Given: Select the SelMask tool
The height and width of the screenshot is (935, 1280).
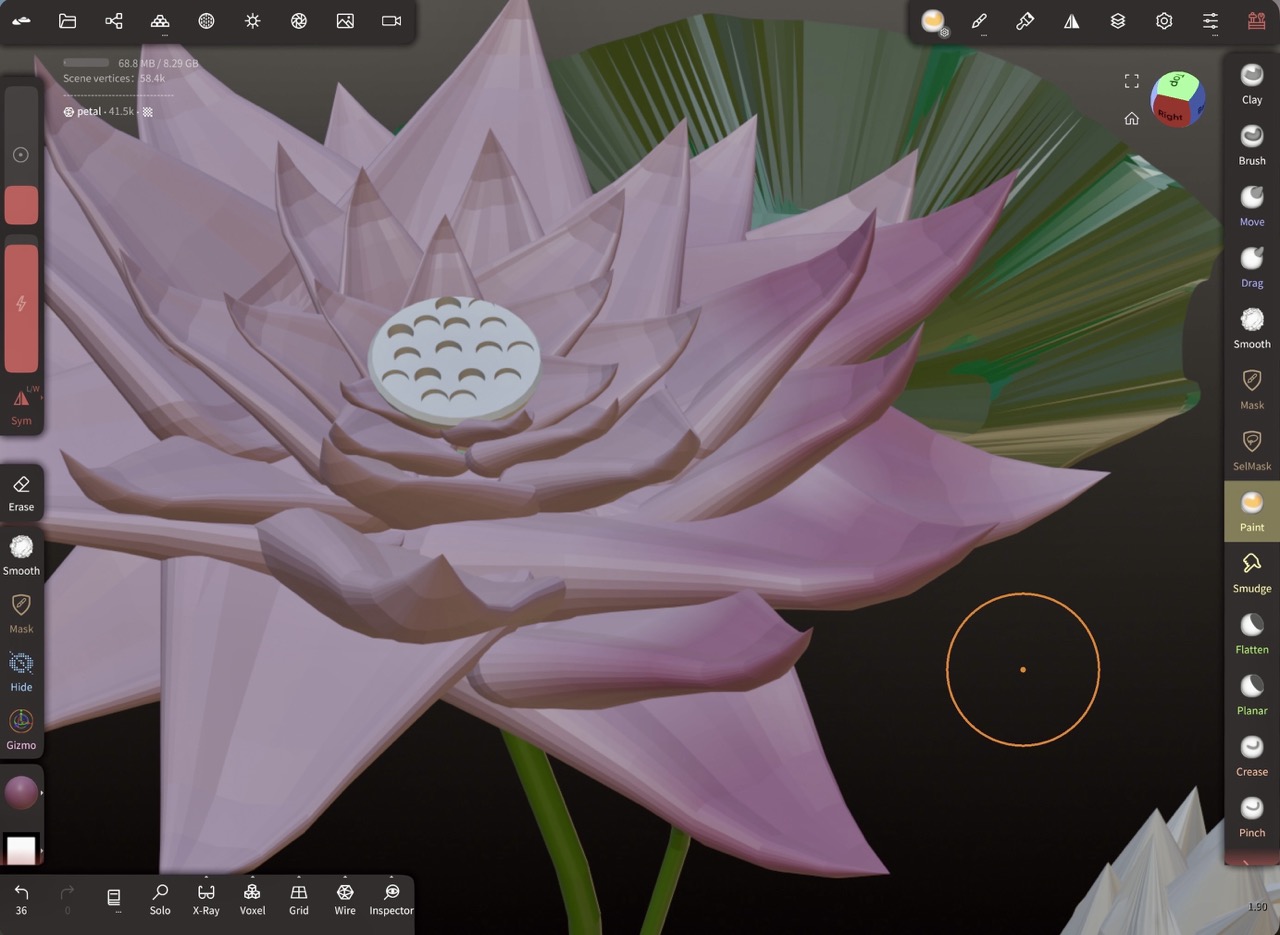Looking at the screenshot, I should [x=1252, y=450].
